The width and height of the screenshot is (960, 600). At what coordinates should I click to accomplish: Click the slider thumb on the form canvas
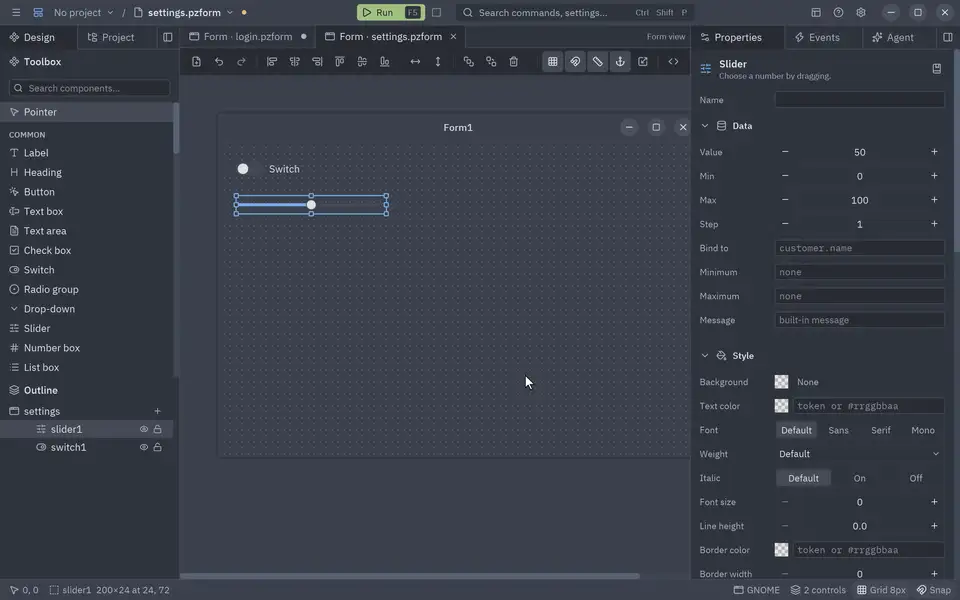coord(311,205)
